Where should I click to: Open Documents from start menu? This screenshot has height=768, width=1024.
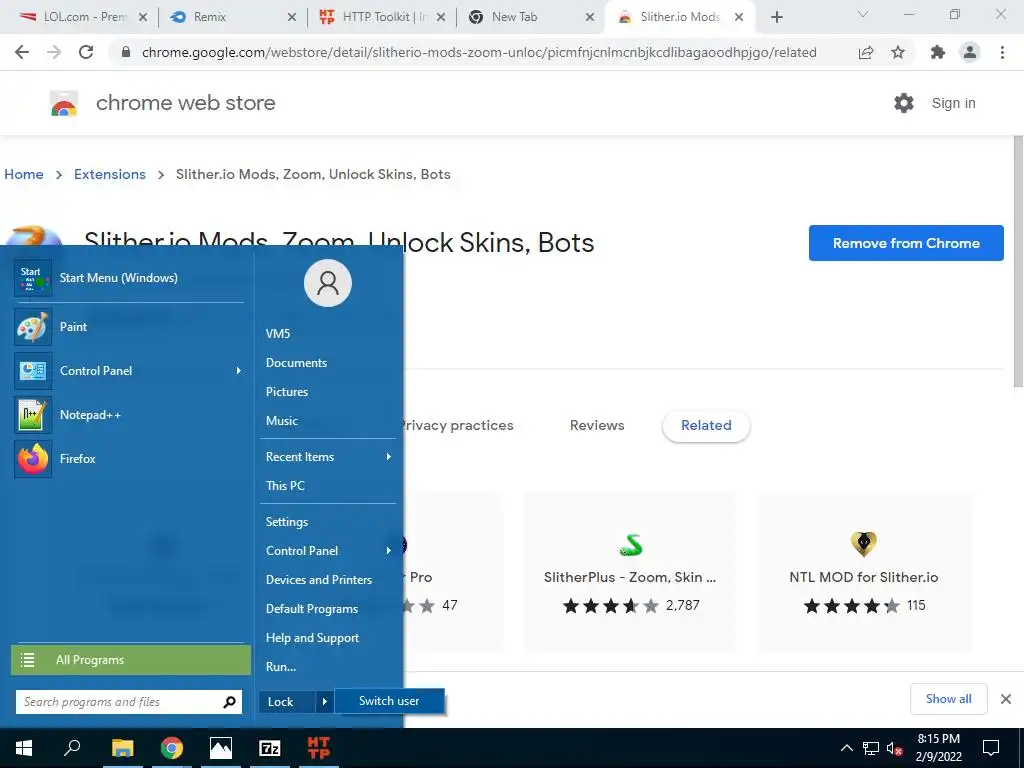[x=296, y=362]
